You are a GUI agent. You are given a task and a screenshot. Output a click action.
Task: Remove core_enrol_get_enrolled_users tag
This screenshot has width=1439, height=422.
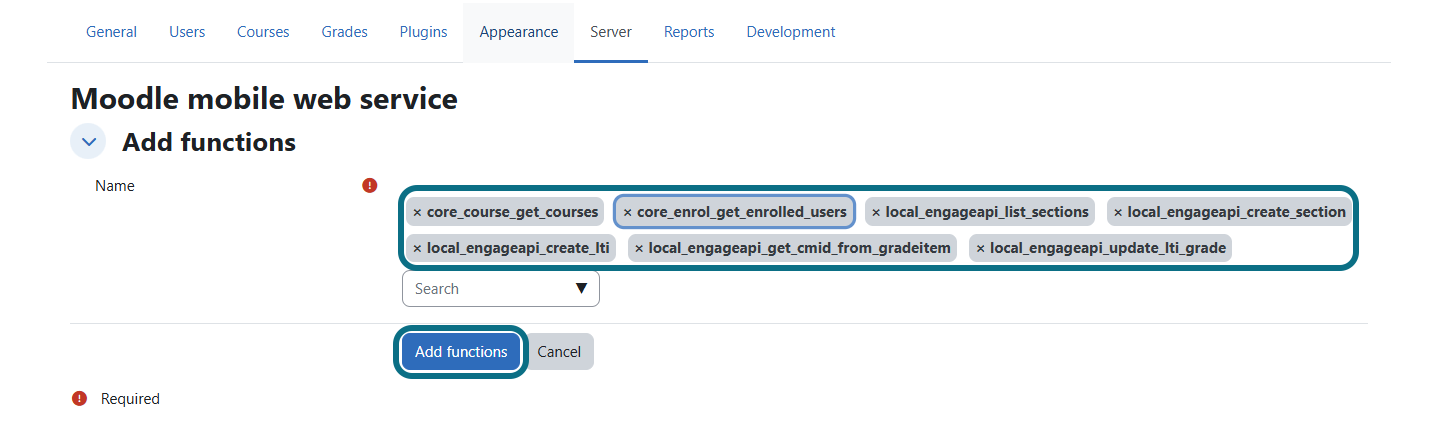click(x=627, y=212)
